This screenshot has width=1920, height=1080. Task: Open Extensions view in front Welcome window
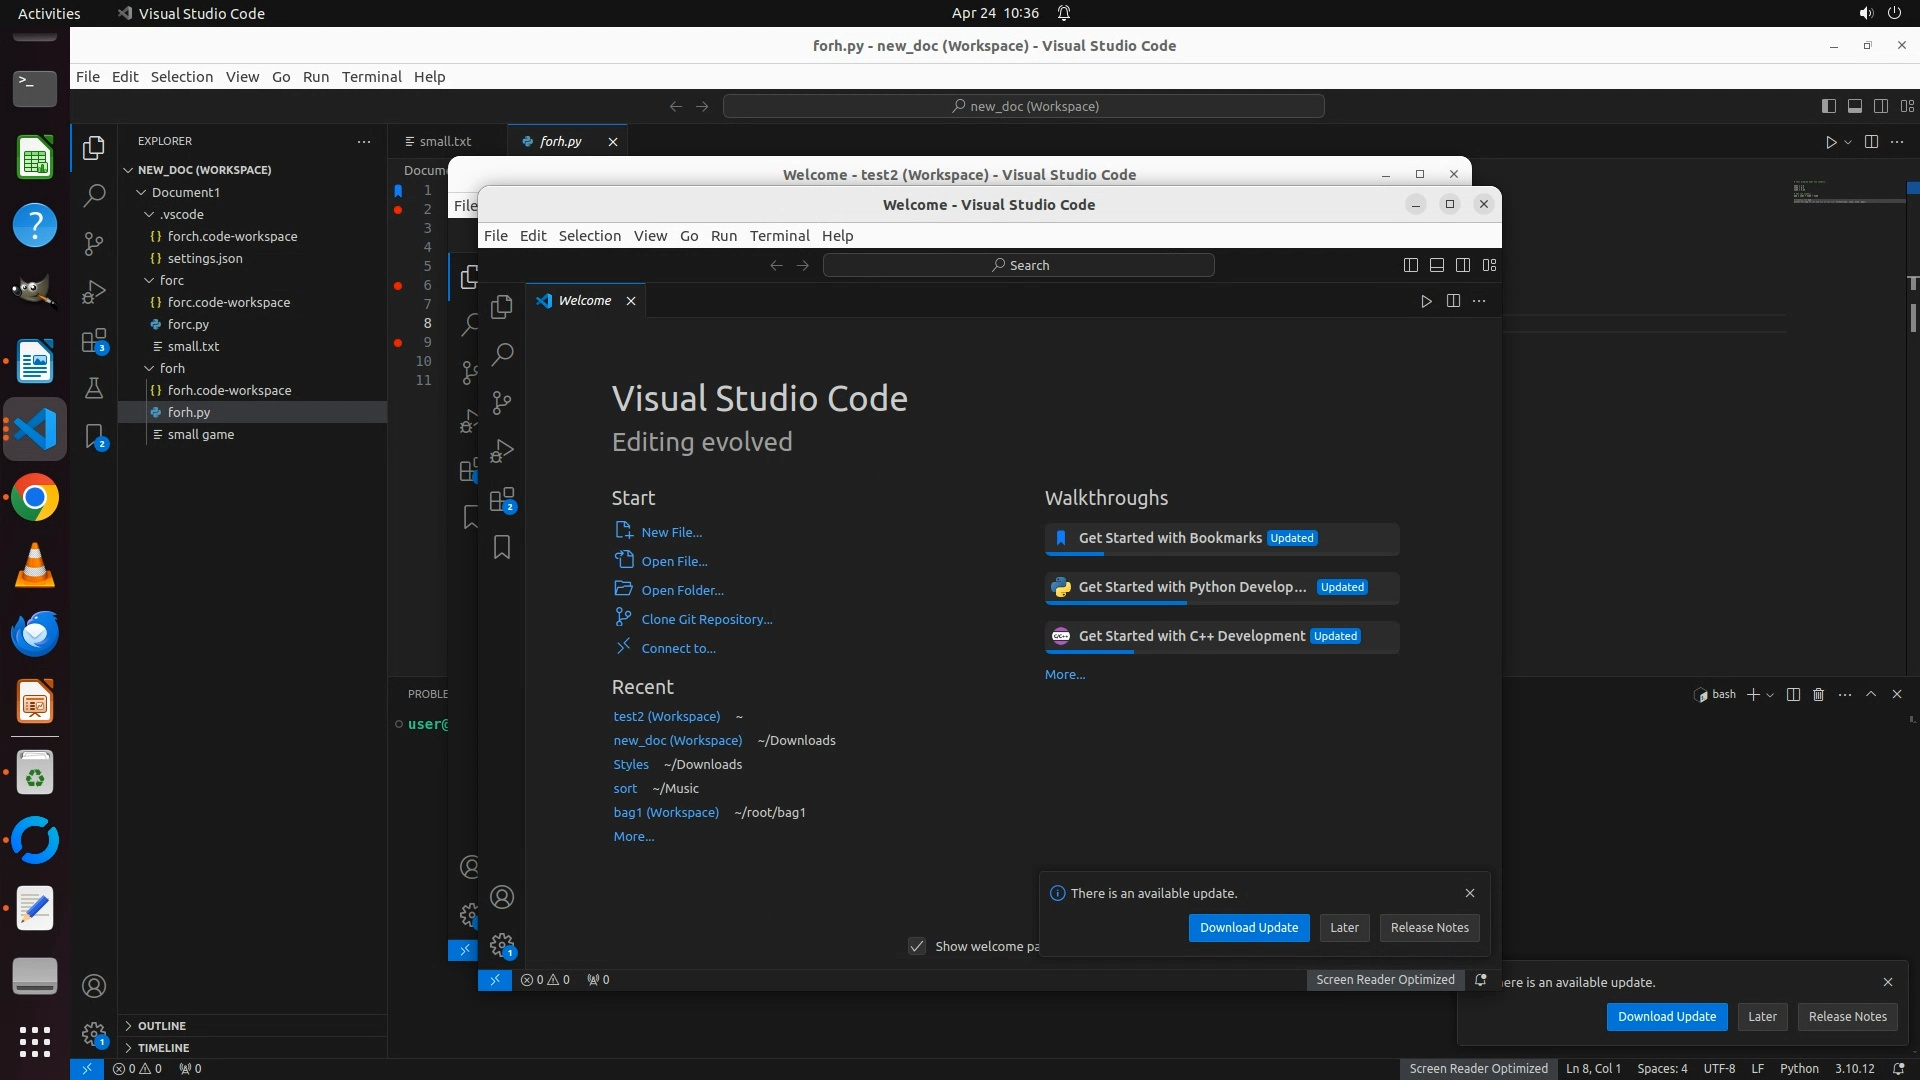(x=502, y=499)
